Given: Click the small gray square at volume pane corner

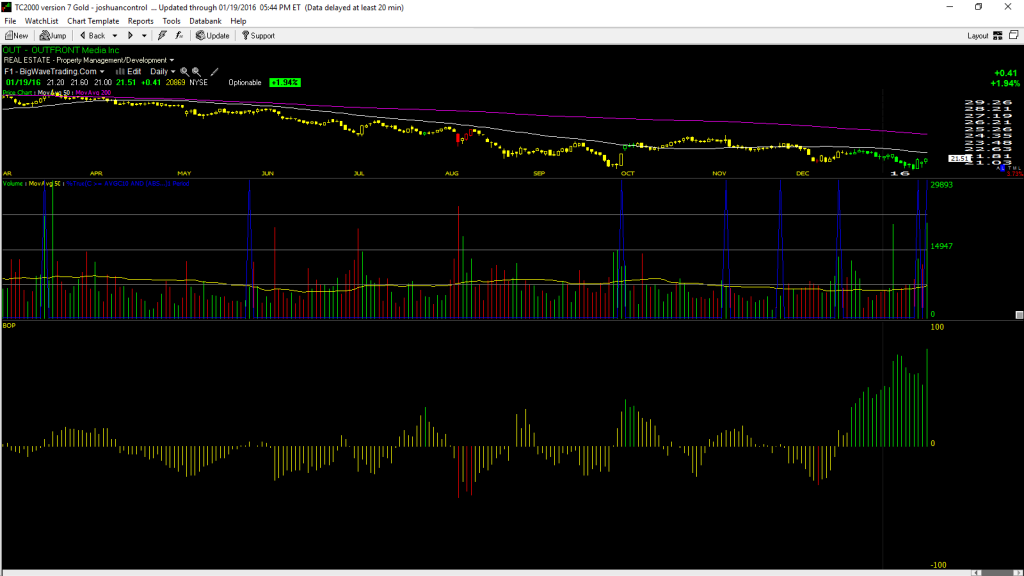Looking at the screenshot, I should pos(1019,315).
